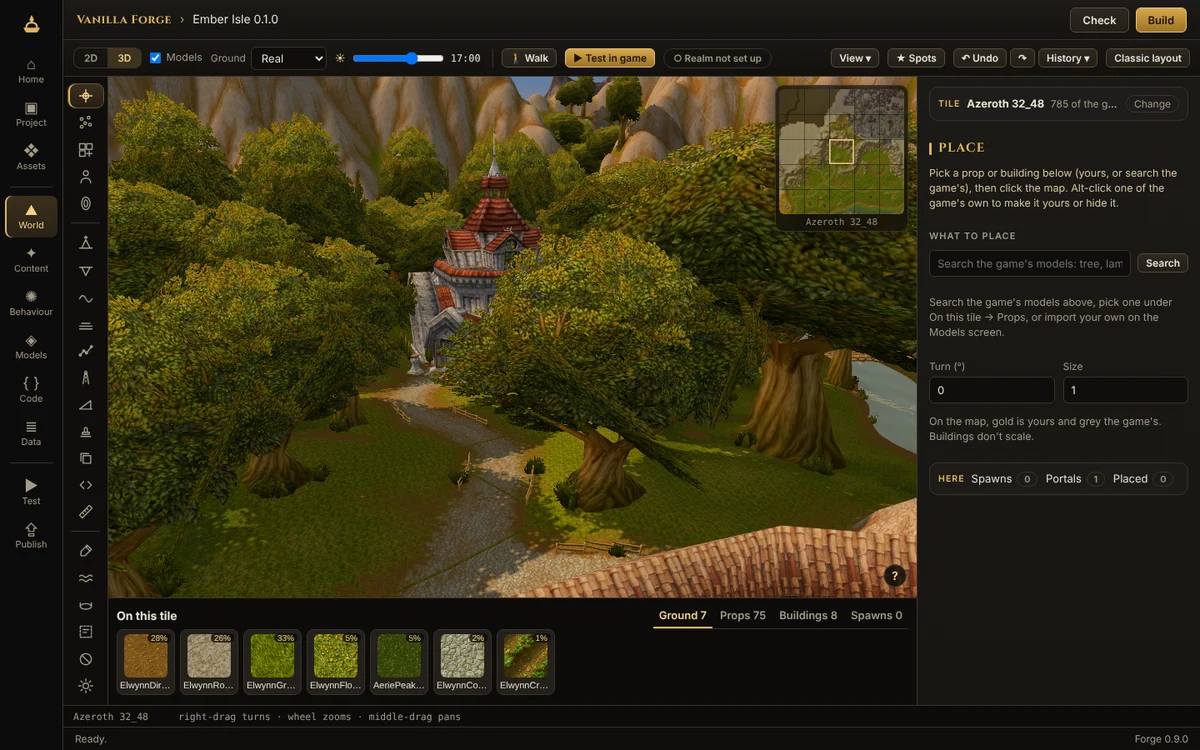The width and height of the screenshot is (1200, 750).
Task: Select the smooth wave tool
Action: click(86, 298)
